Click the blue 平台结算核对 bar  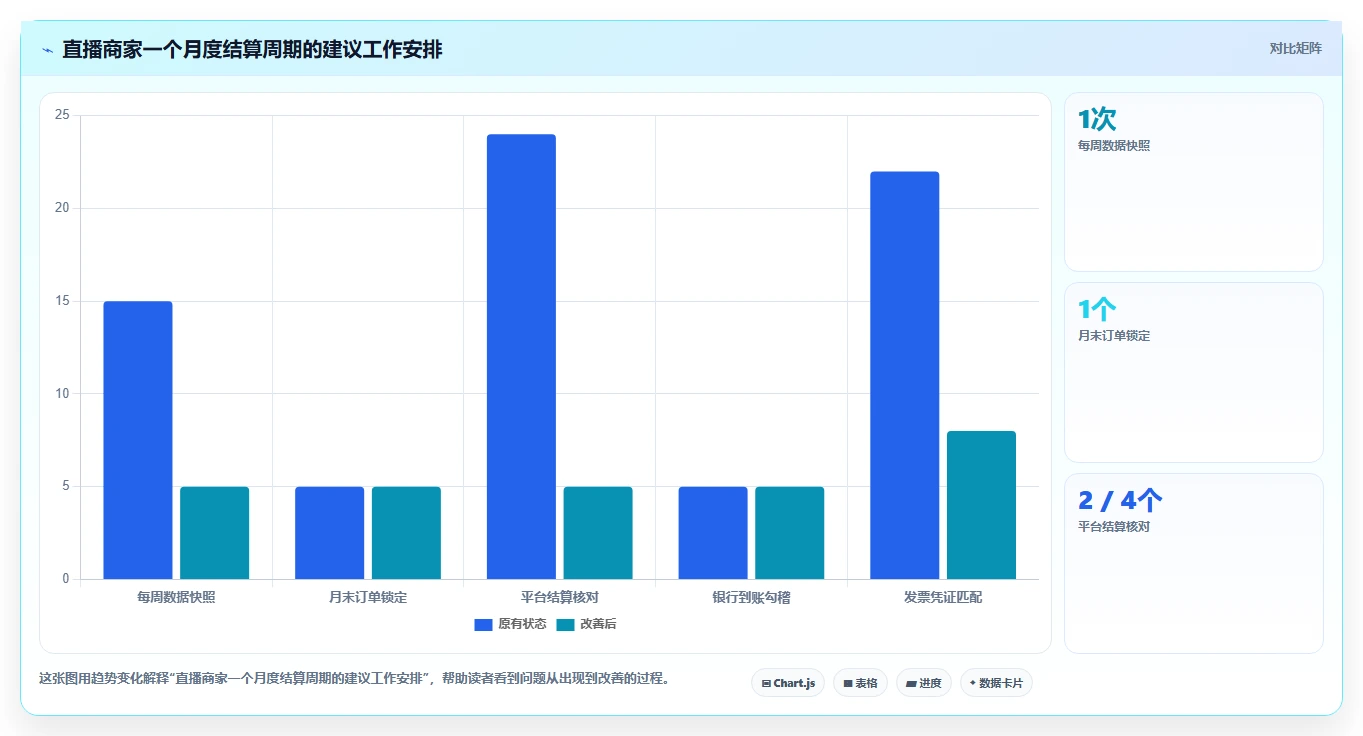(521, 357)
